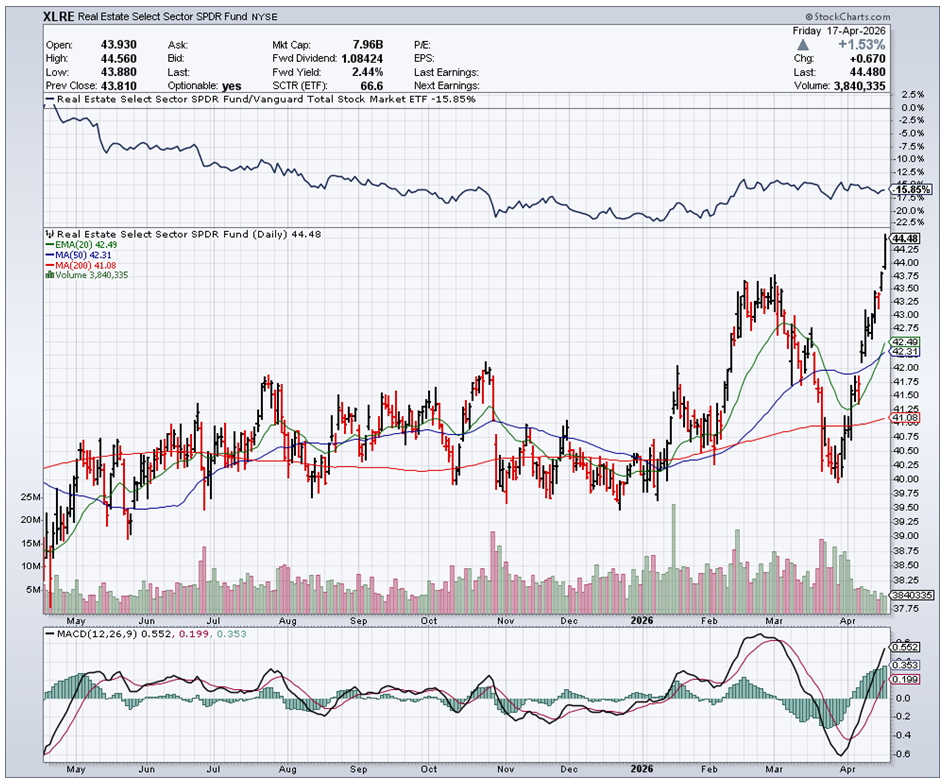The width and height of the screenshot is (944, 784).
Task: Click the 0.552 MACD axis value tag
Action: click(x=904, y=647)
